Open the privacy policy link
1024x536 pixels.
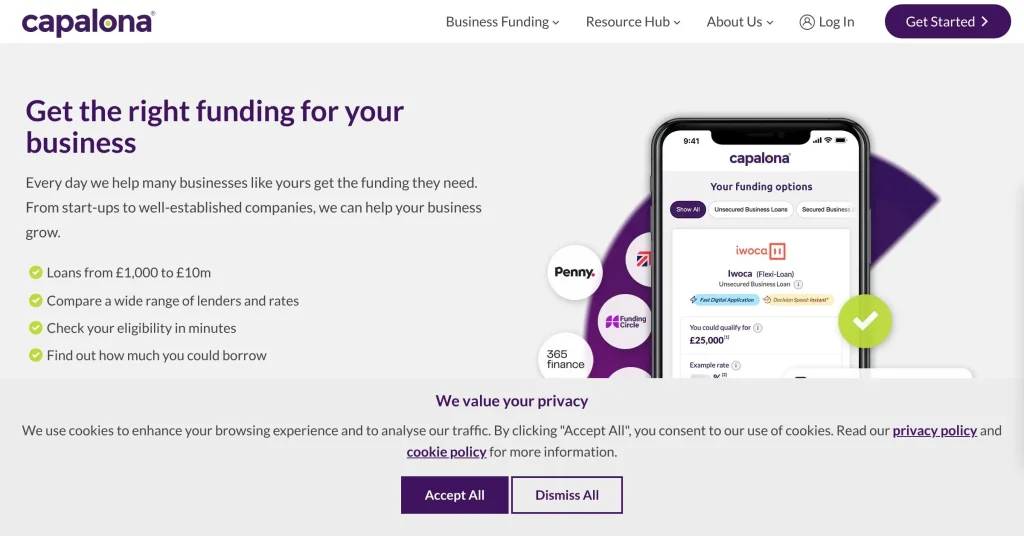click(934, 431)
